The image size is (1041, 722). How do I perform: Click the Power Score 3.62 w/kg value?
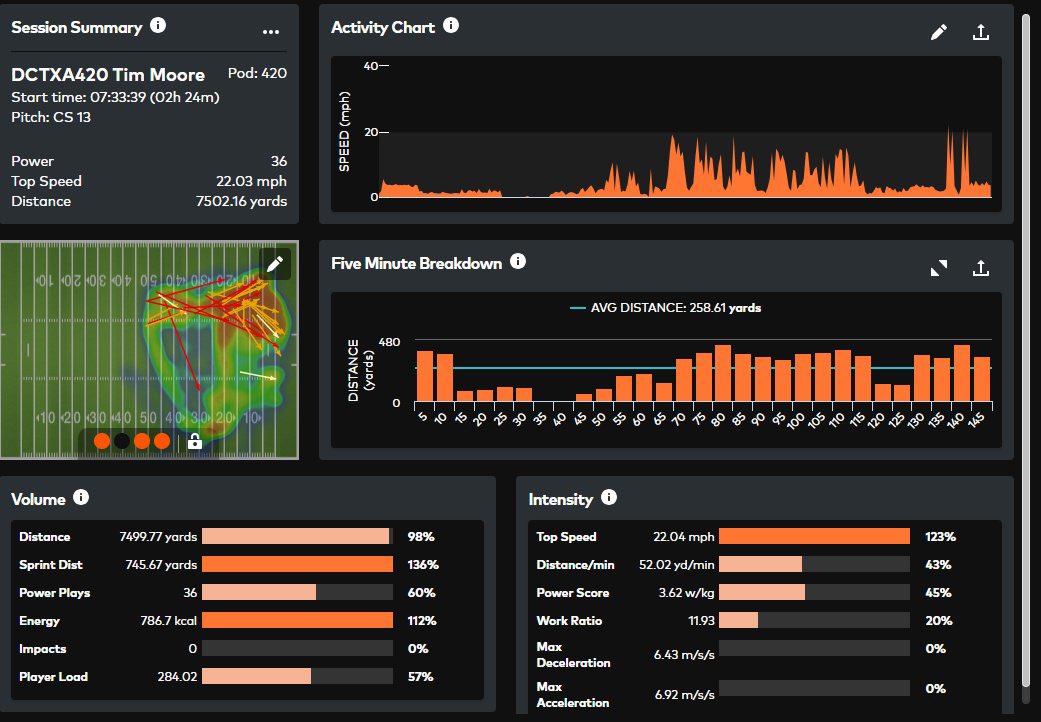[x=686, y=593]
